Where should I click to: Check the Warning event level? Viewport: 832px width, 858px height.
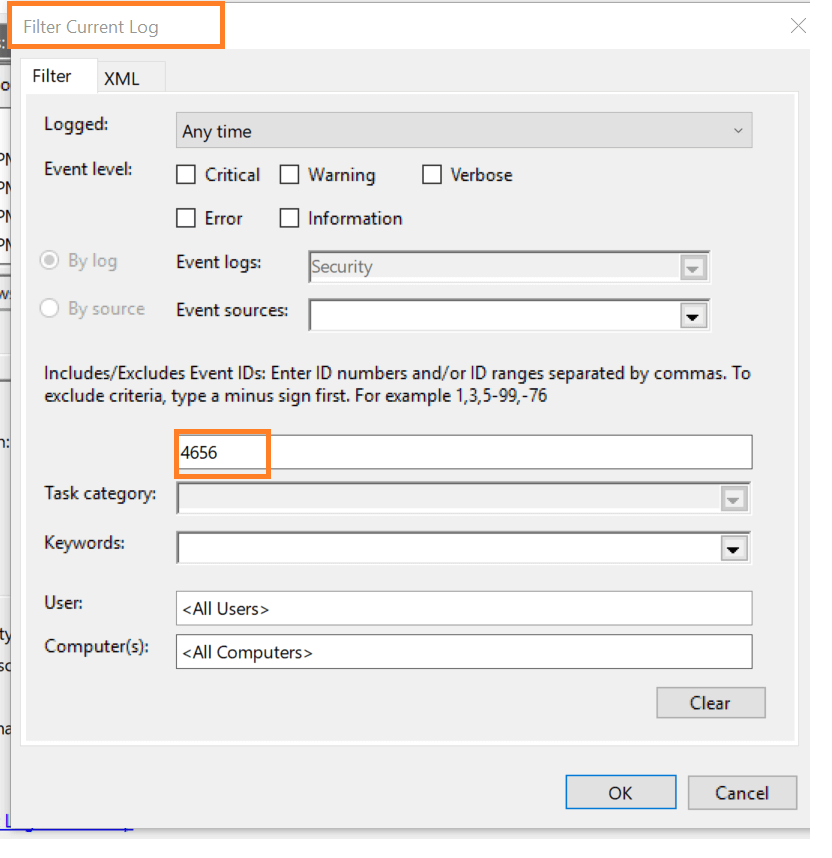291,174
